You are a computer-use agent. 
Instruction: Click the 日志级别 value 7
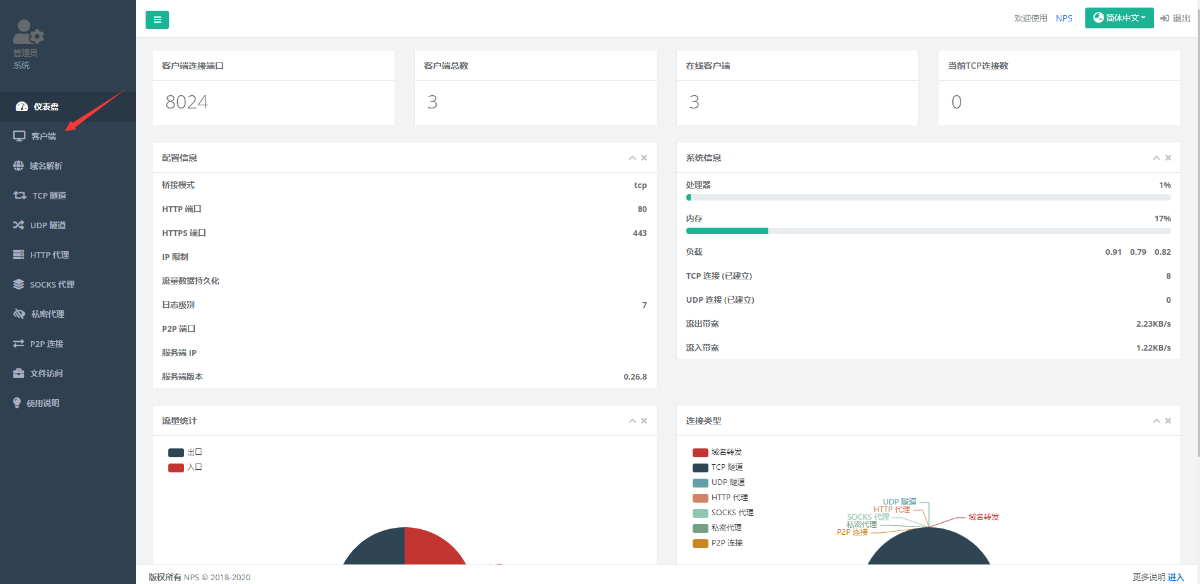pyautogui.click(x=644, y=305)
